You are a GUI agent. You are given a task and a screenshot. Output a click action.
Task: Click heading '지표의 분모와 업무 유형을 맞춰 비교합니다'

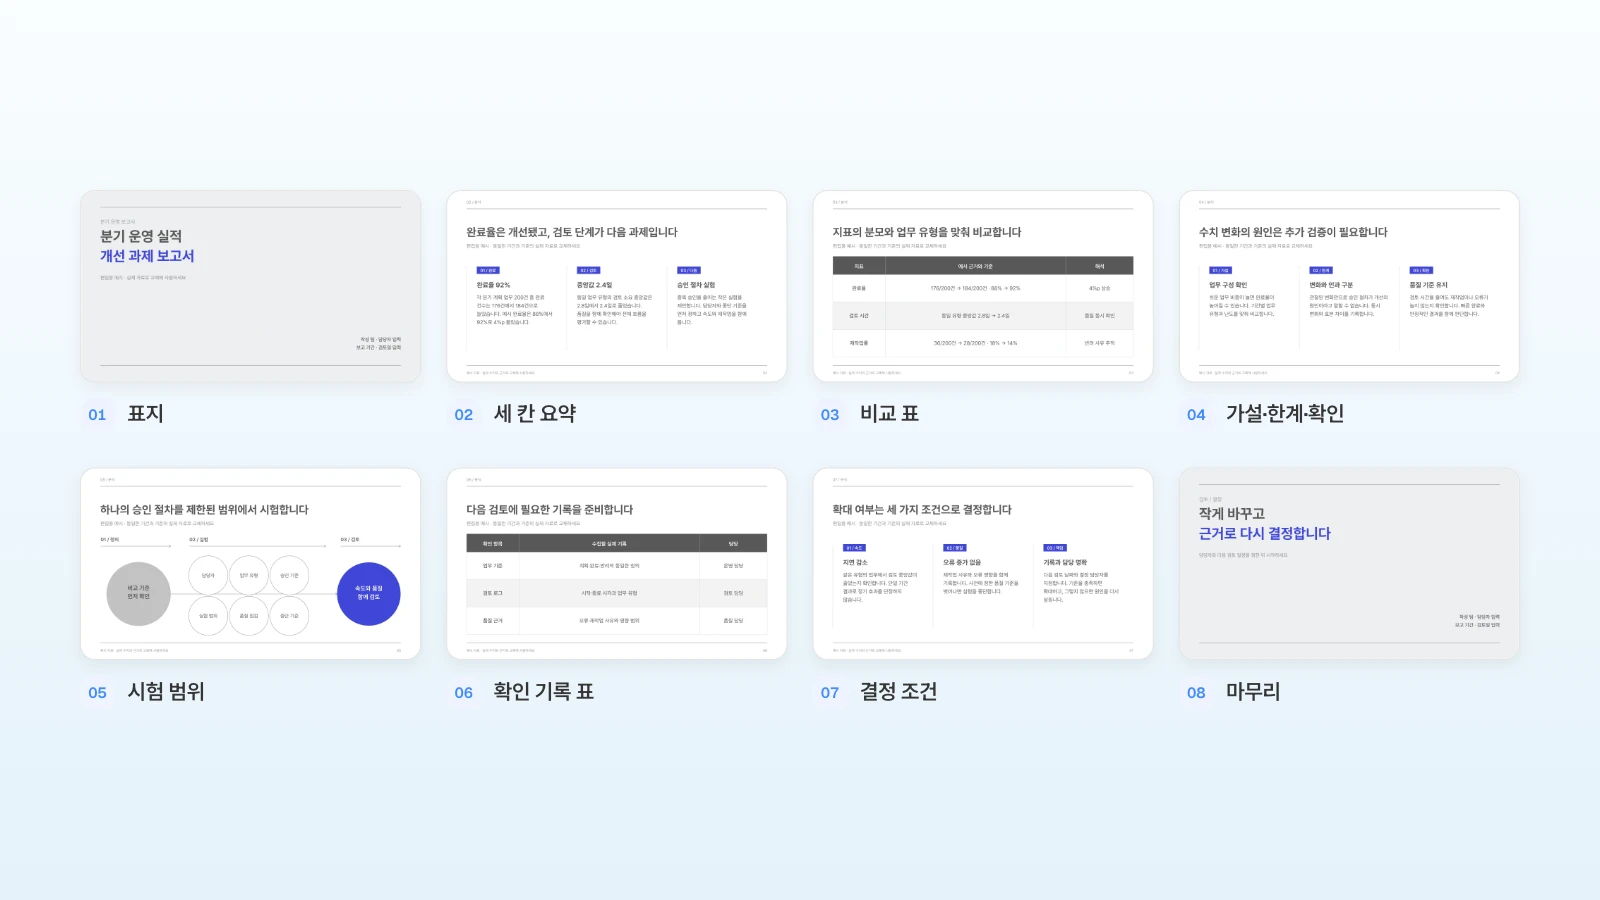(927, 232)
